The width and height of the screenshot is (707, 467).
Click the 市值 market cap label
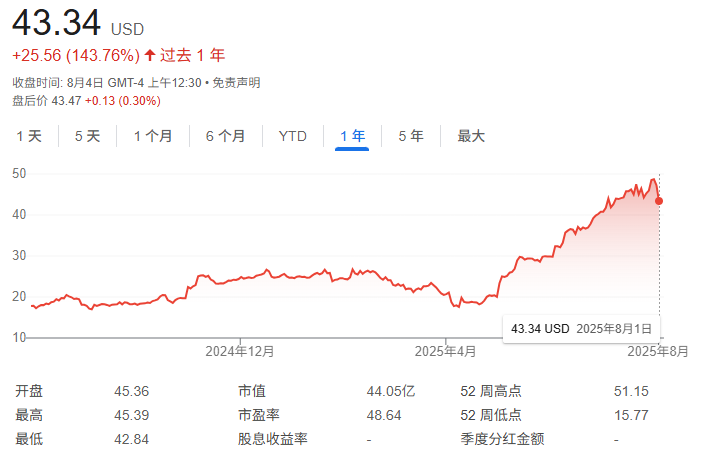[x=251, y=391]
